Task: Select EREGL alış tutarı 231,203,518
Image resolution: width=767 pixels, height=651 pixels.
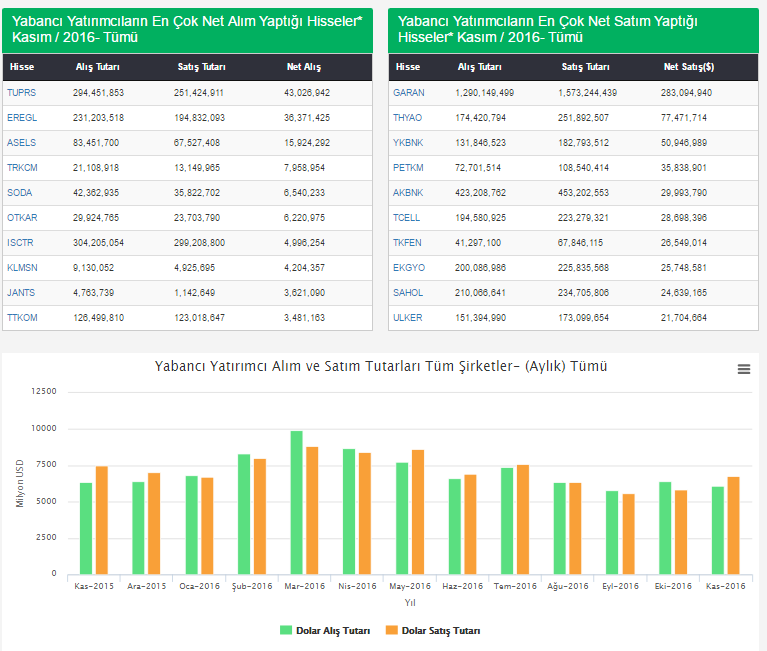Action: [x=98, y=117]
